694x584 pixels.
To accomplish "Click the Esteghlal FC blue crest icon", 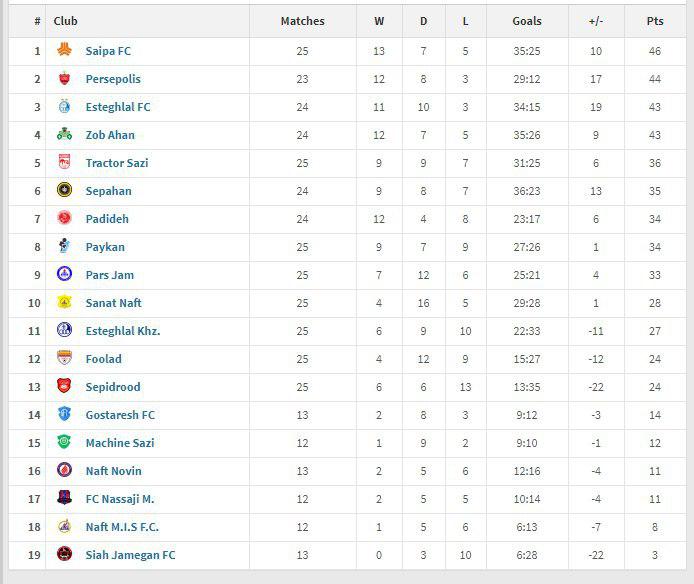I will 64,106.
